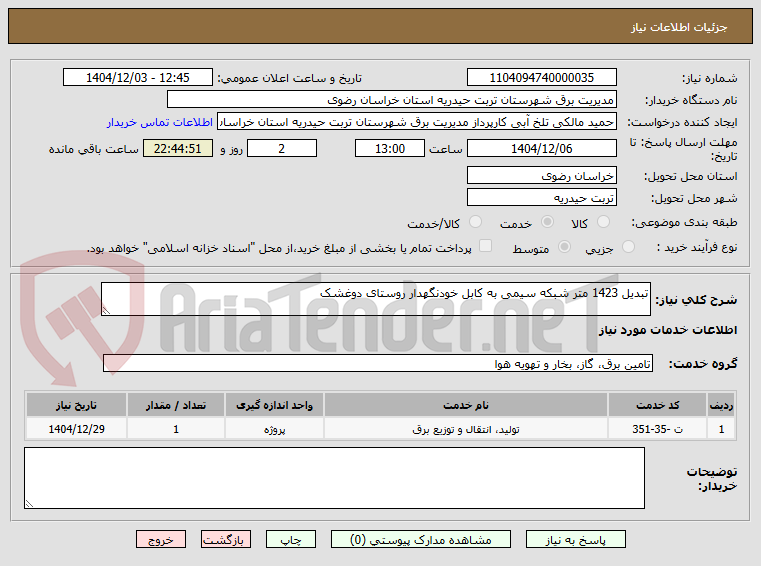Click the resize handle of توضیحات خریدار box

(29, 504)
